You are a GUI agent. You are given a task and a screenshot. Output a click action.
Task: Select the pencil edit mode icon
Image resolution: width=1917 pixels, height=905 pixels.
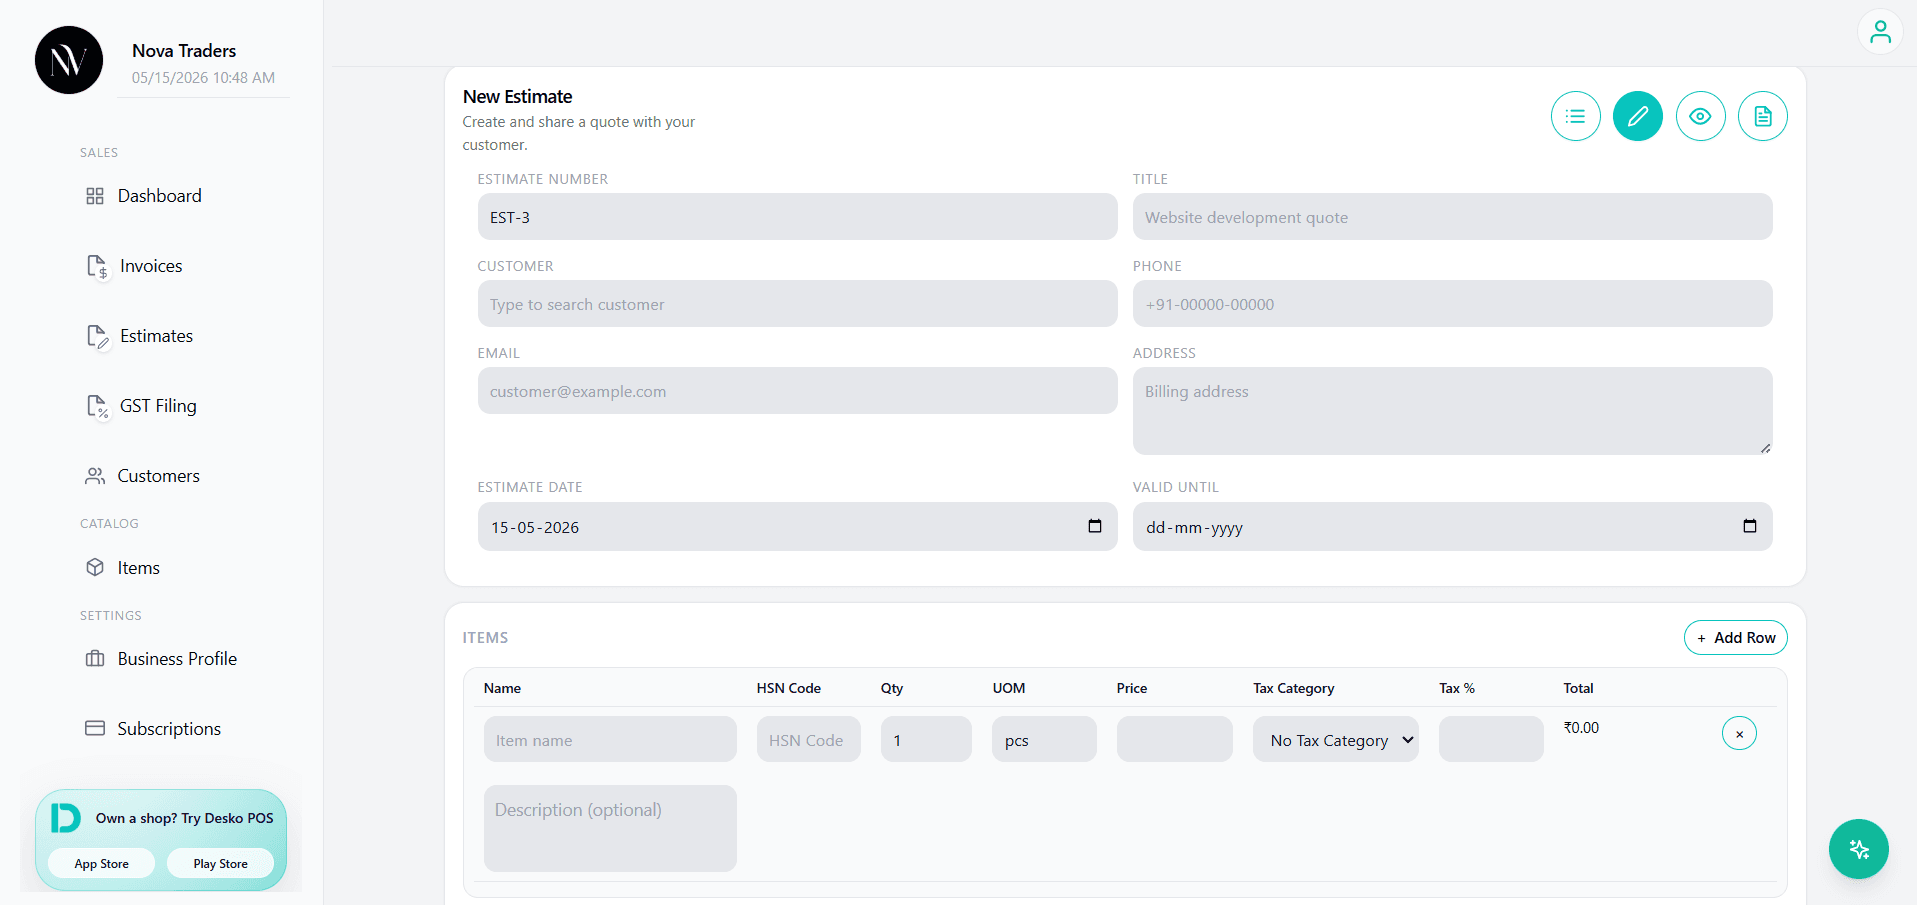[1637, 117]
